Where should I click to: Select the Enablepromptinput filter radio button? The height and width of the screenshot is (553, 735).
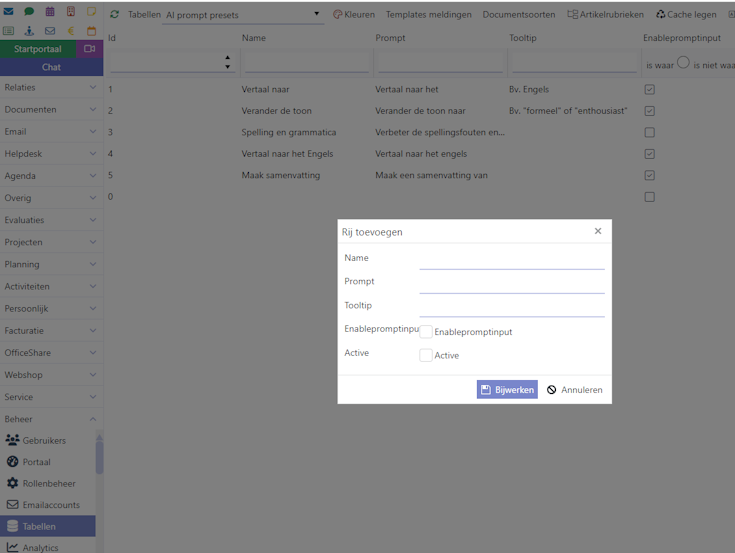tap(683, 62)
